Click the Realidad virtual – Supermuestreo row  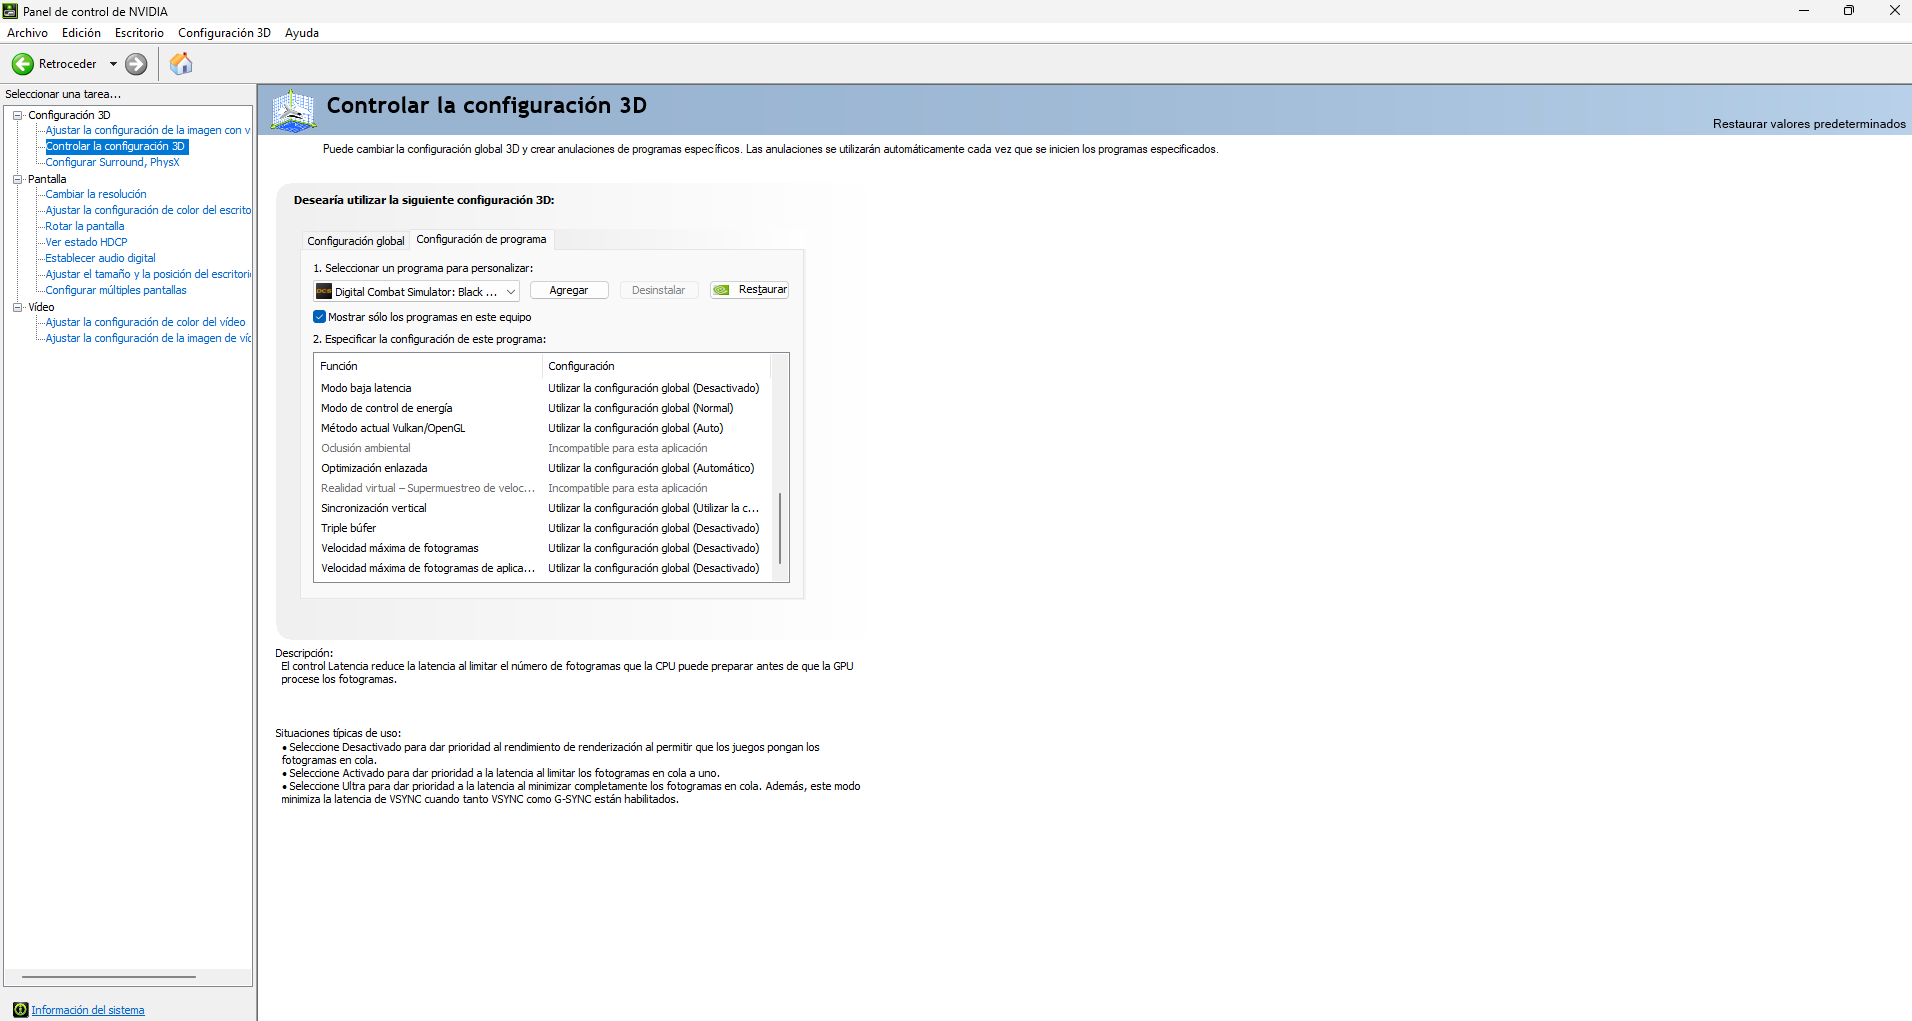click(543, 488)
